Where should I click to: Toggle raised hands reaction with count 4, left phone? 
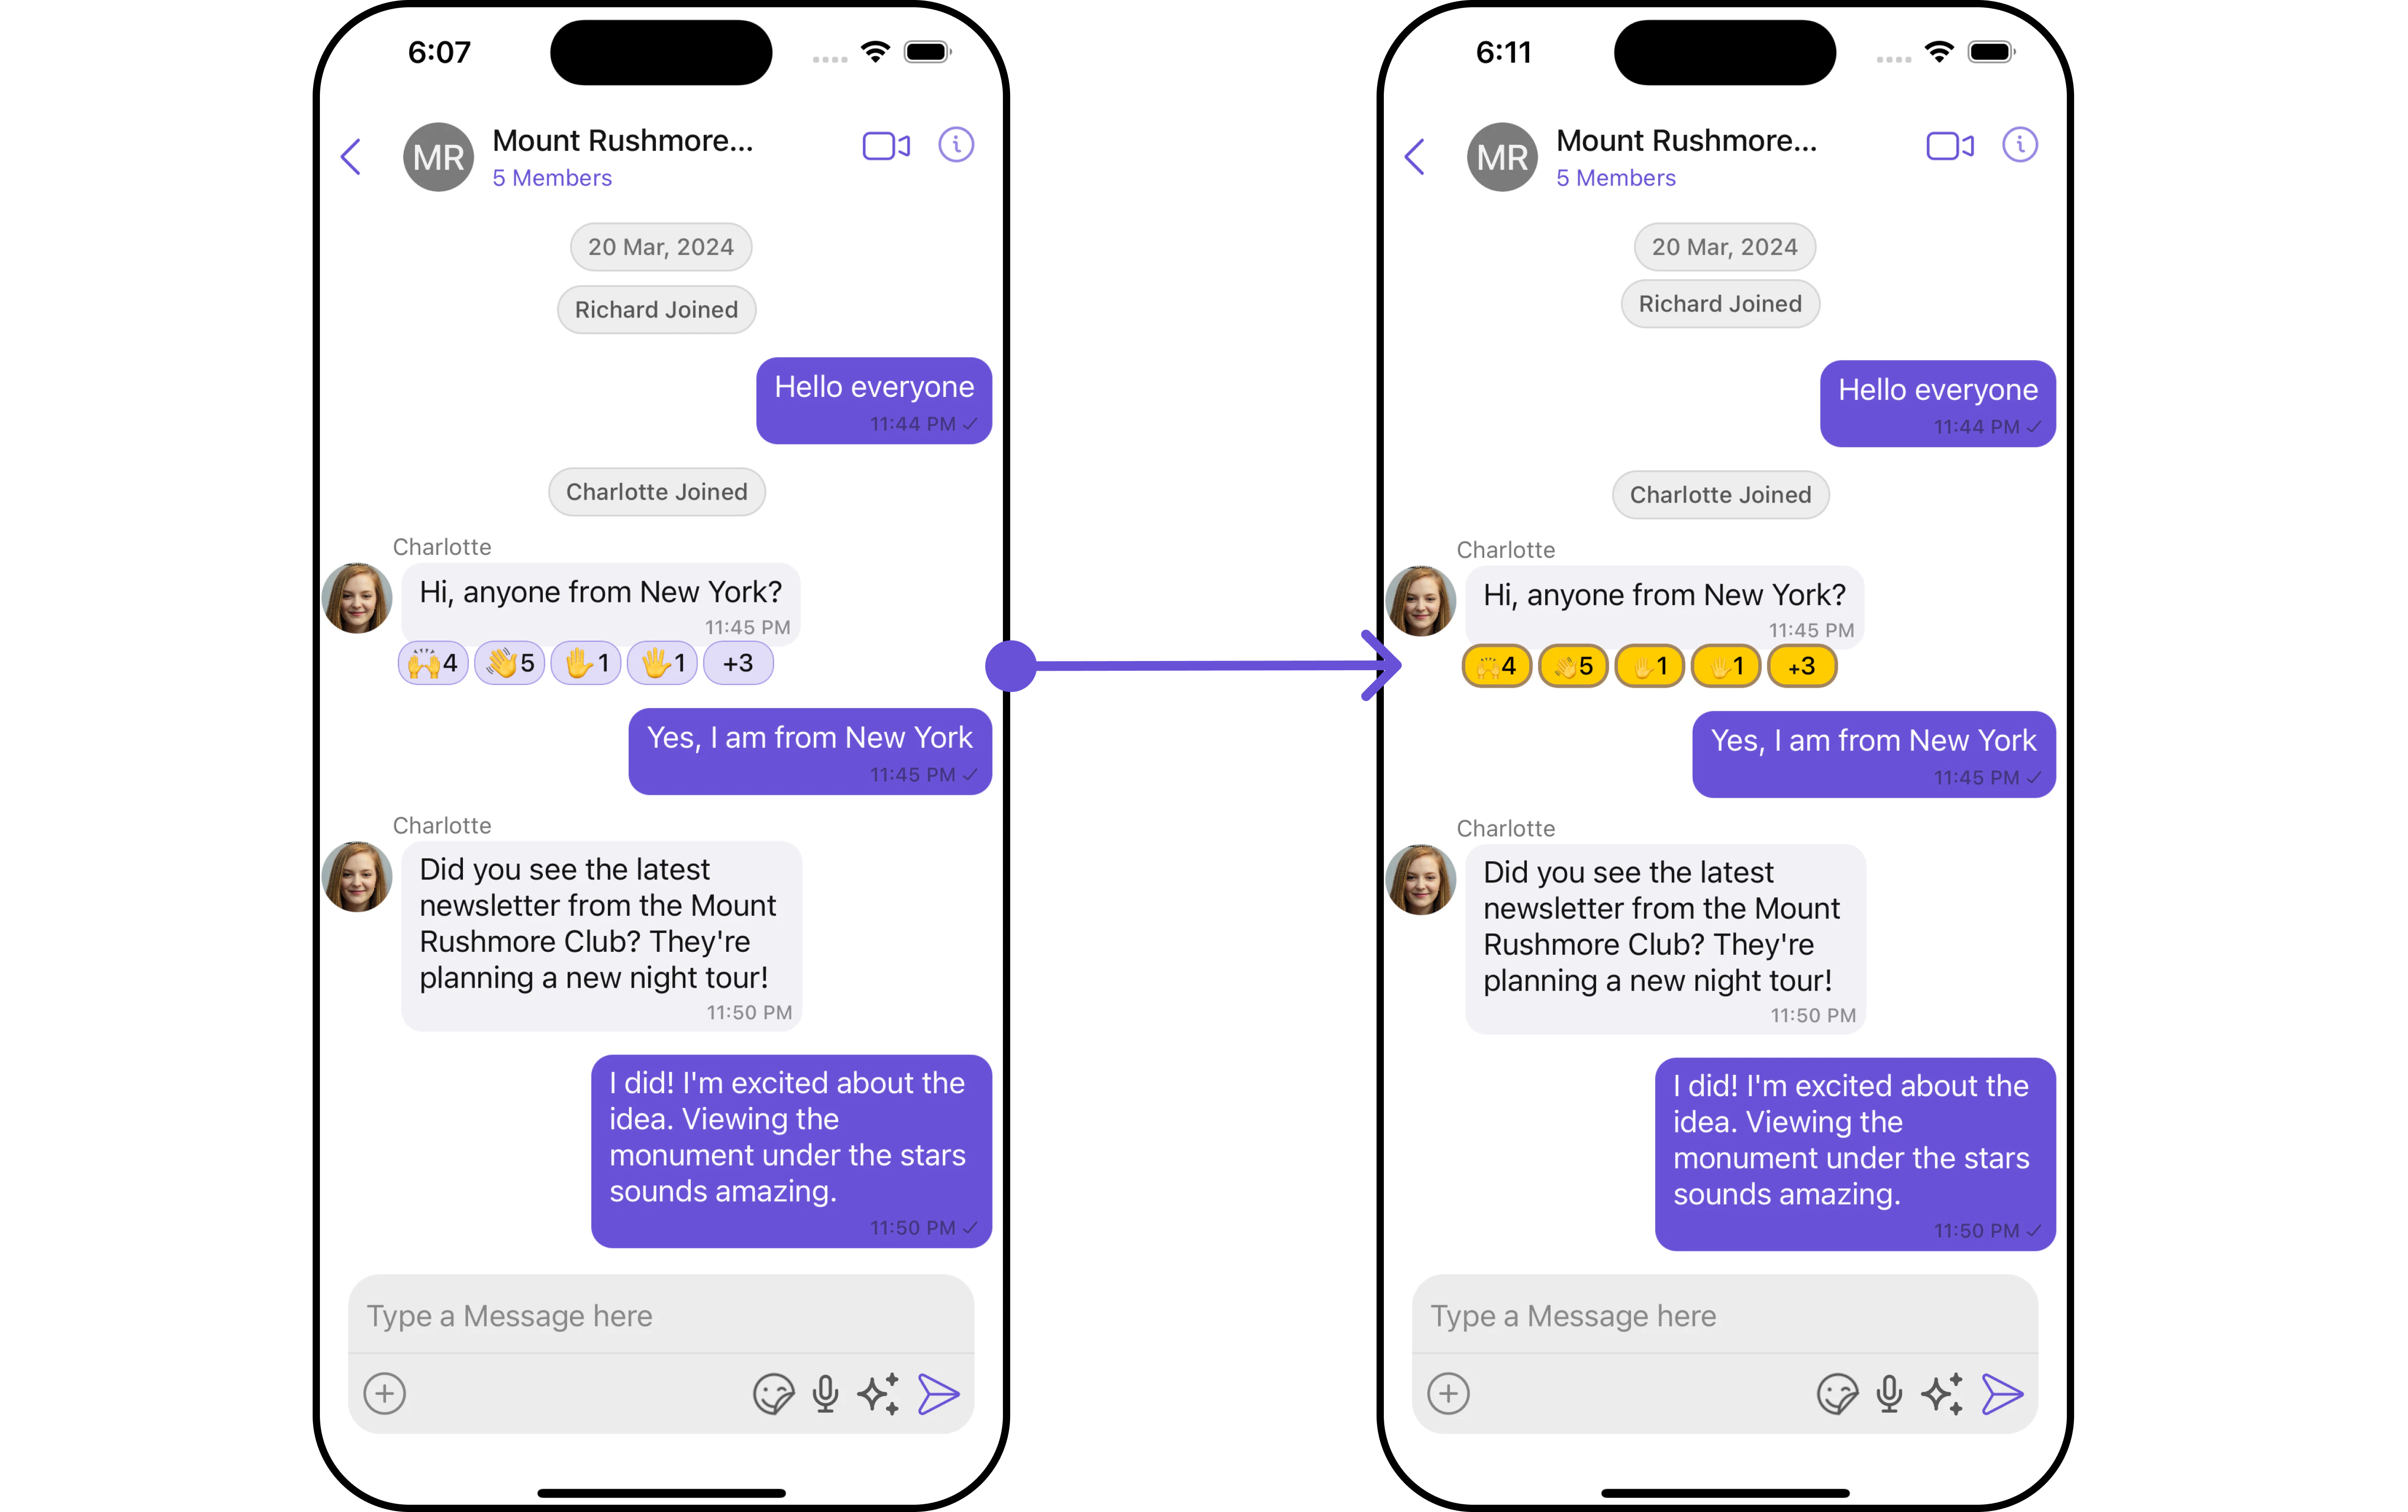[433, 663]
